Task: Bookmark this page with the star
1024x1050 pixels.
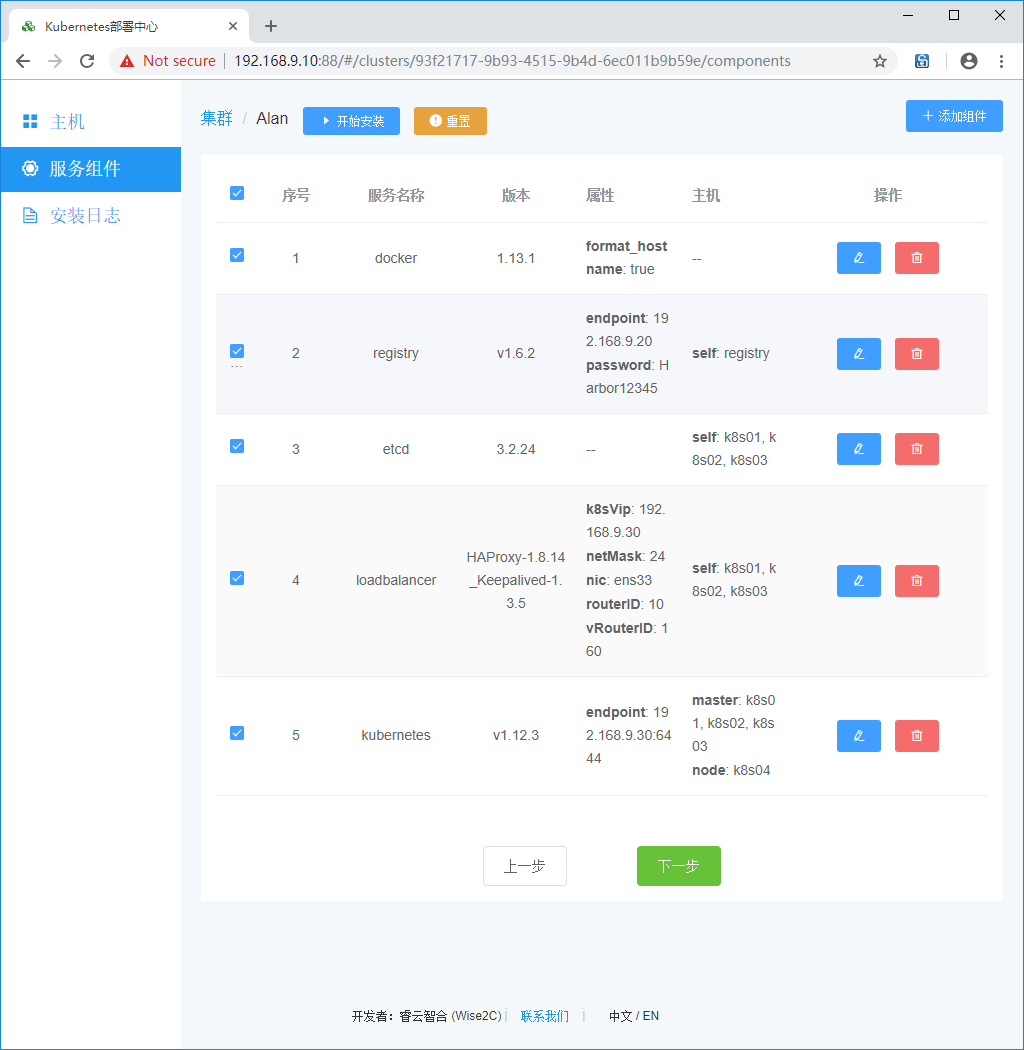Action: 880,61
